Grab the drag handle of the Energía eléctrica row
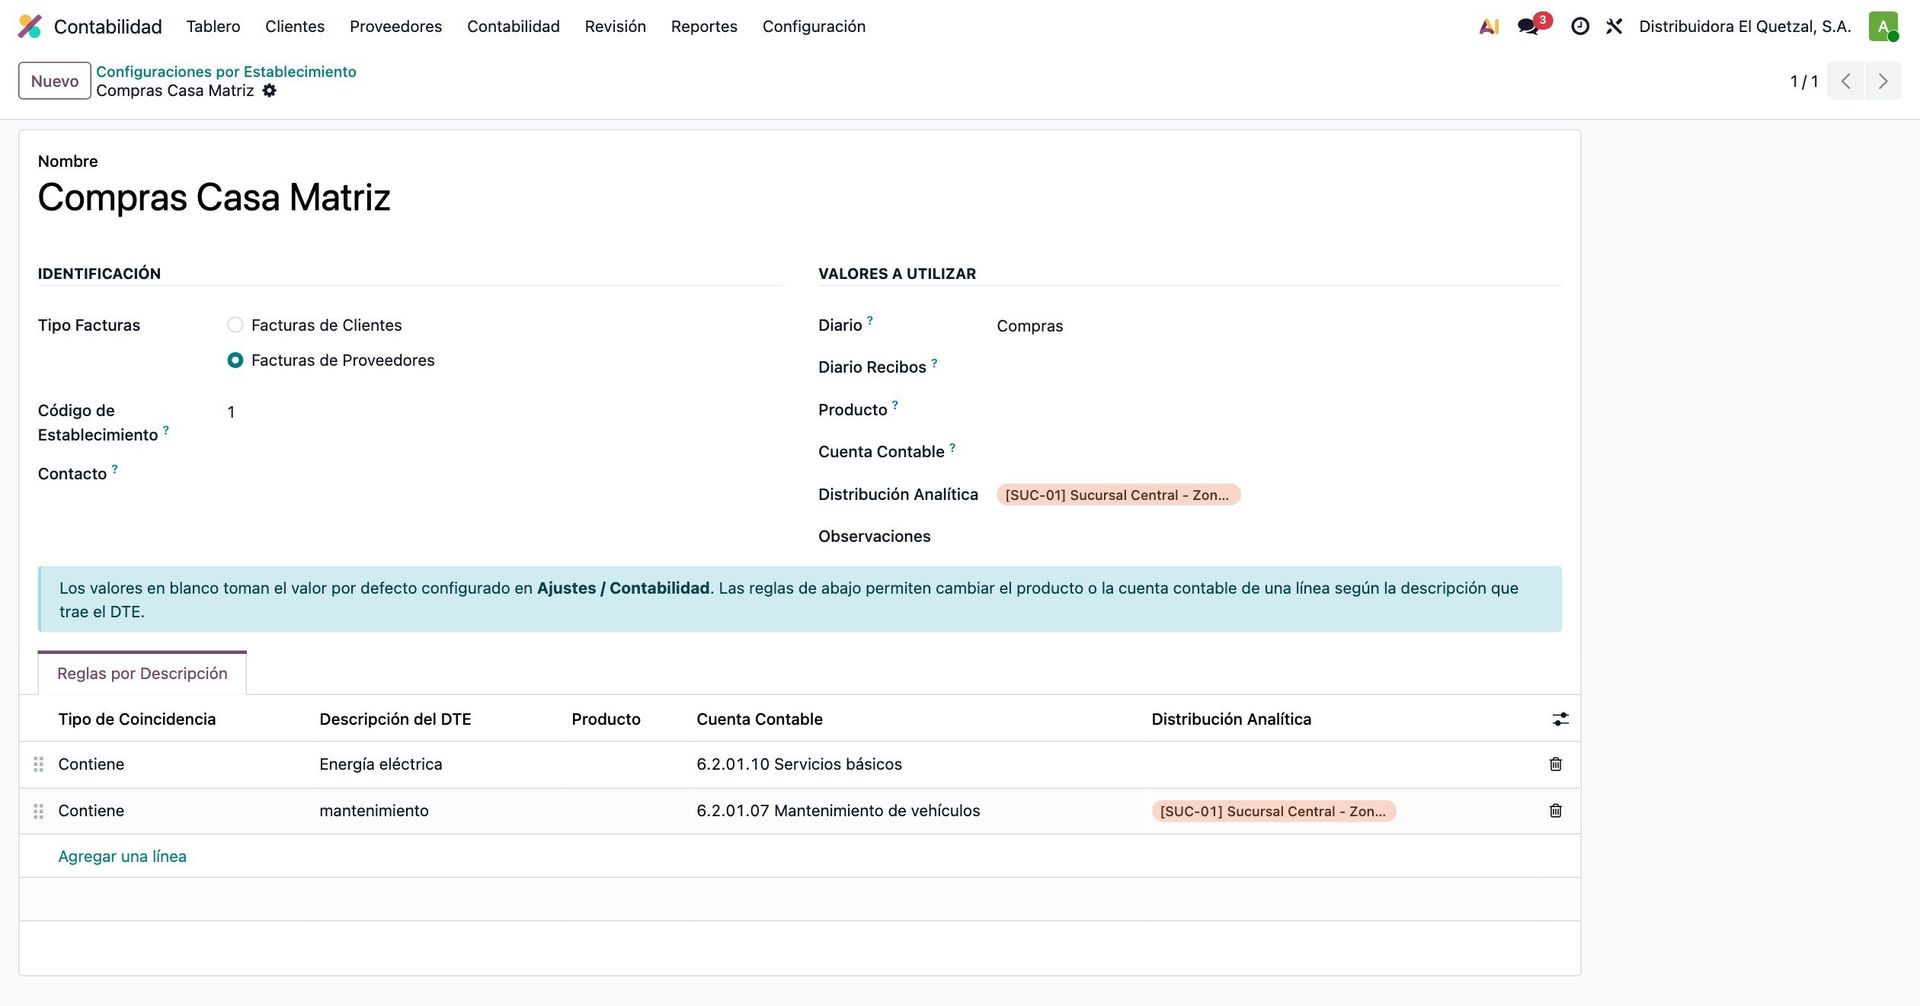Viewport: 1920px width, 1006px height. point(38,764)
